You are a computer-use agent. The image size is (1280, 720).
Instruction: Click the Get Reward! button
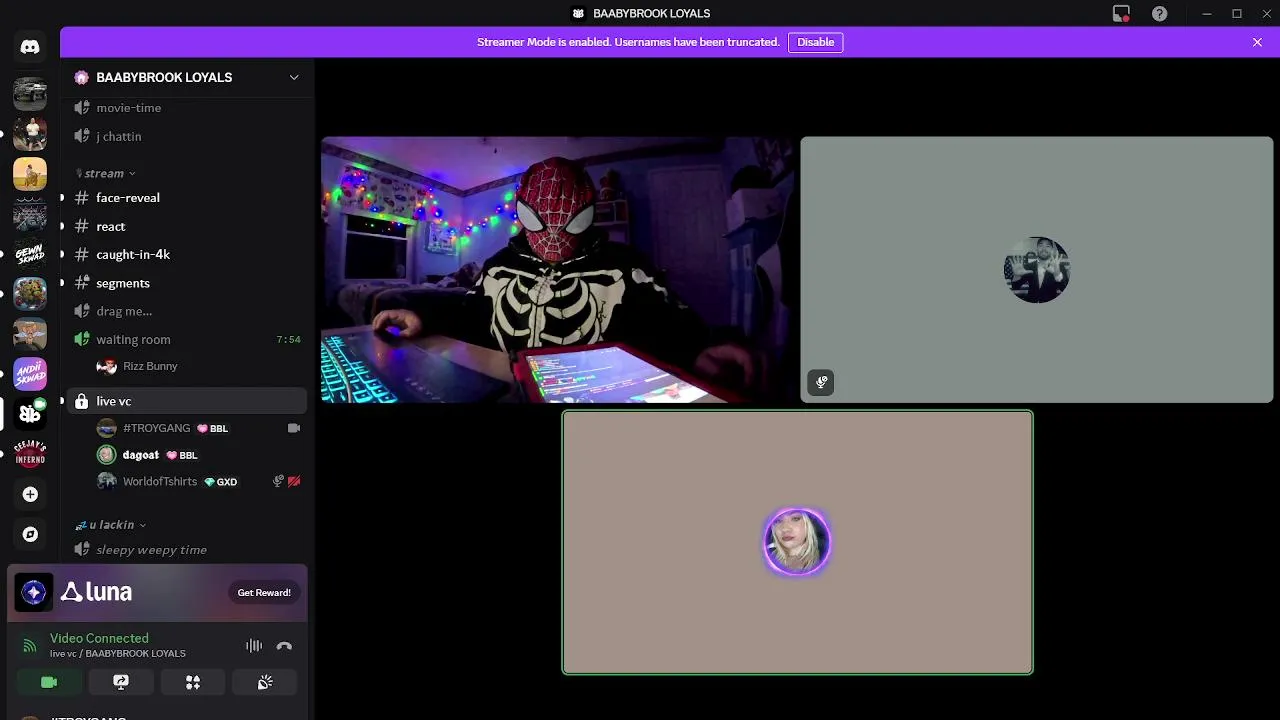264,593
